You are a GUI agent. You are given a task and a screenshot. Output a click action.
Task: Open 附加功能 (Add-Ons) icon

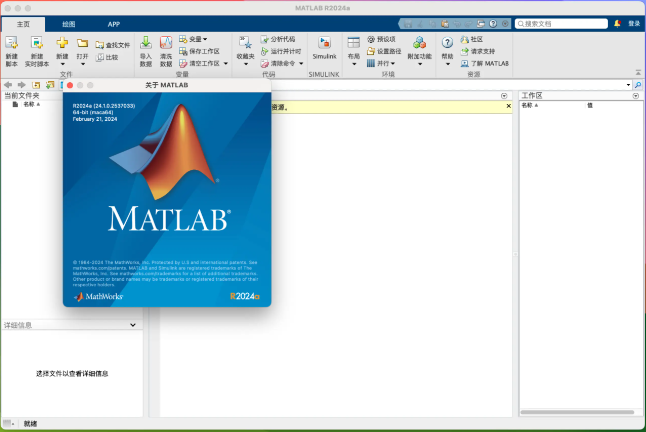click(x=420, y=43)
